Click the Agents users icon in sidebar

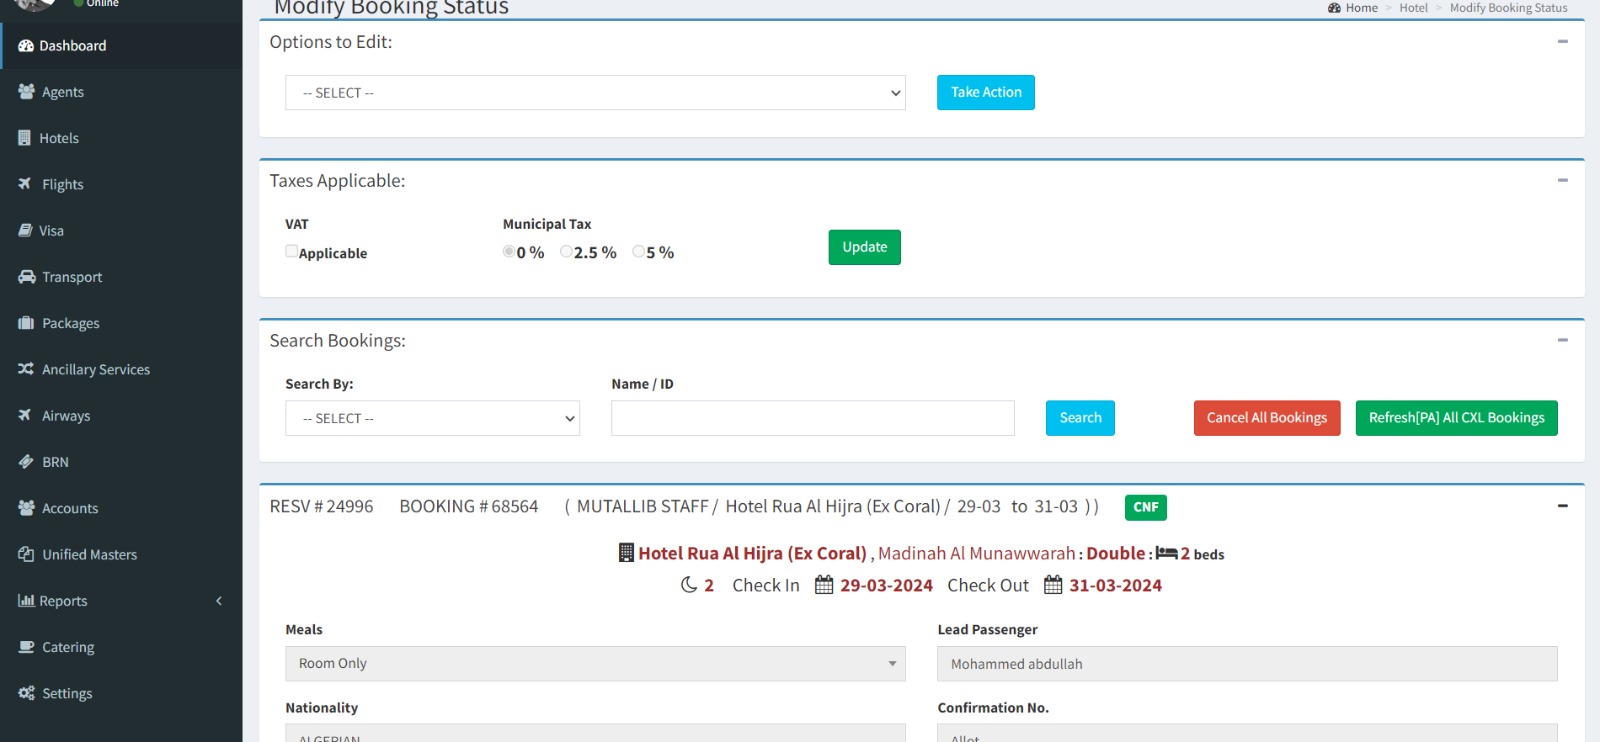(26, 91)
